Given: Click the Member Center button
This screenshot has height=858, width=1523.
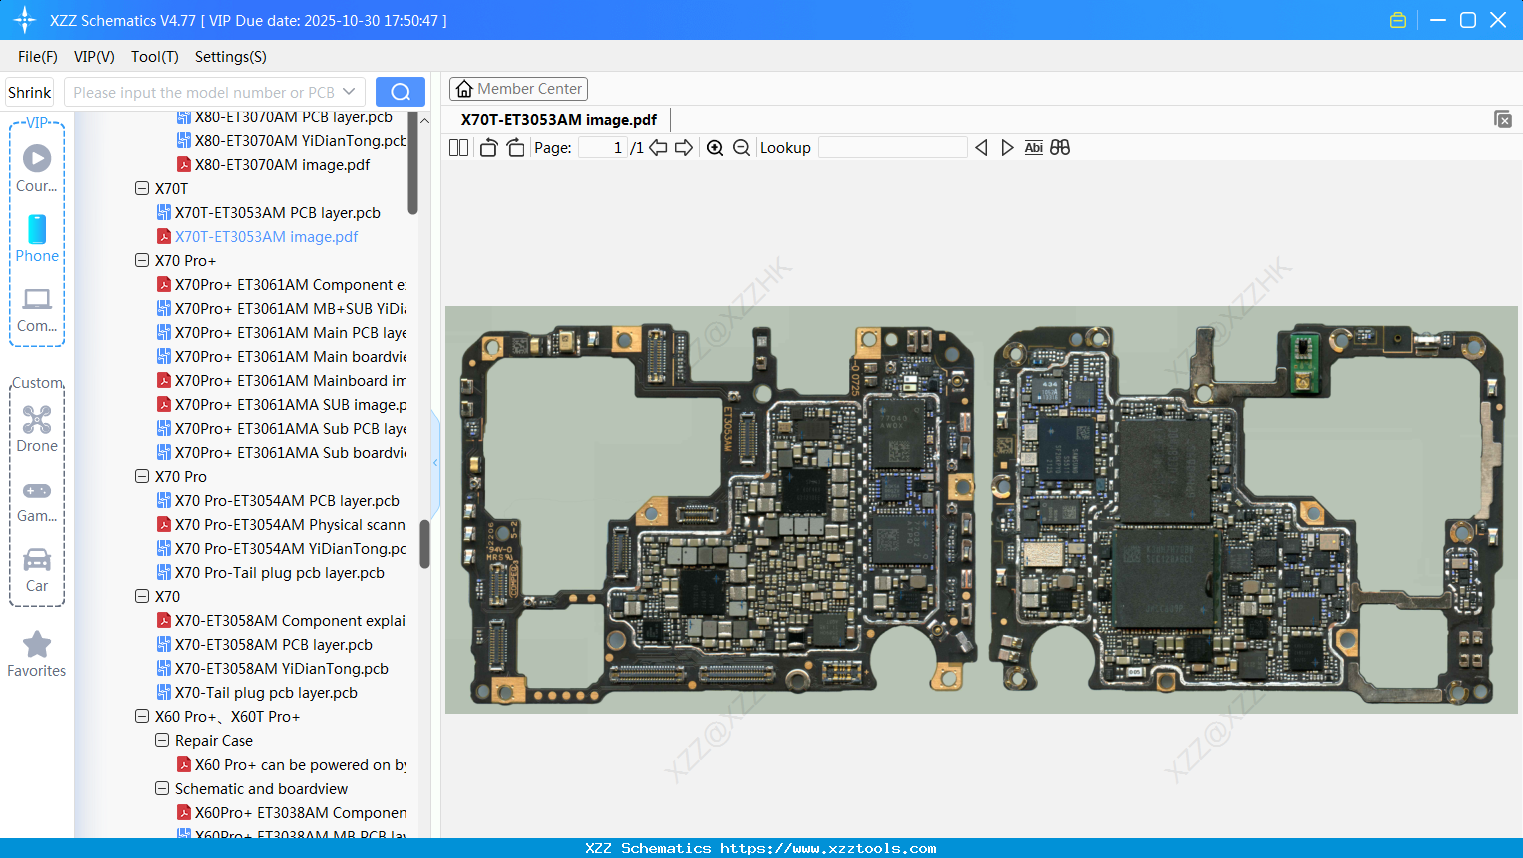Looking at the screenshot, I should pos(518,89).
